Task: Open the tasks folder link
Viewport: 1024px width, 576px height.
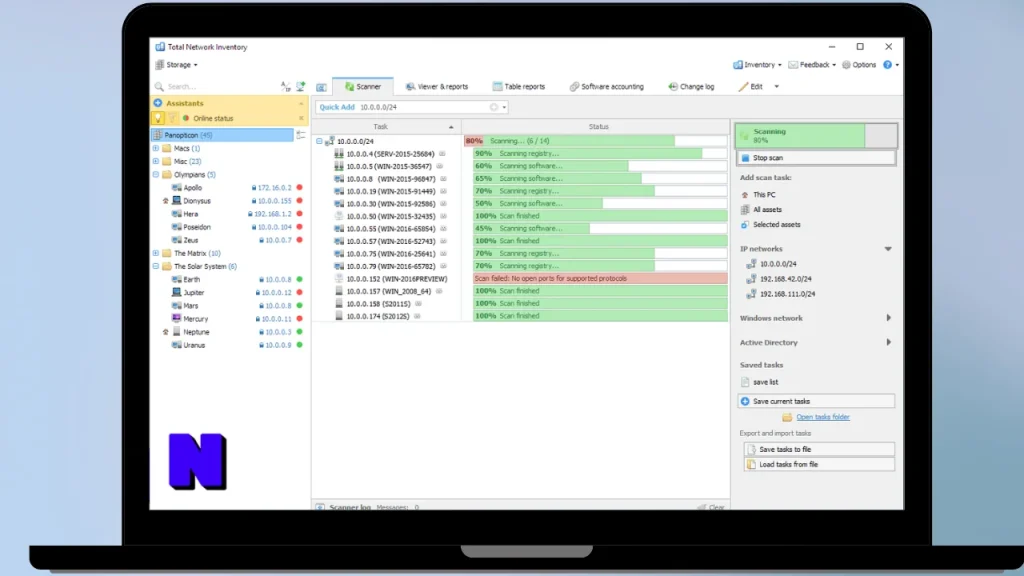Action: [x=823, y=417]
